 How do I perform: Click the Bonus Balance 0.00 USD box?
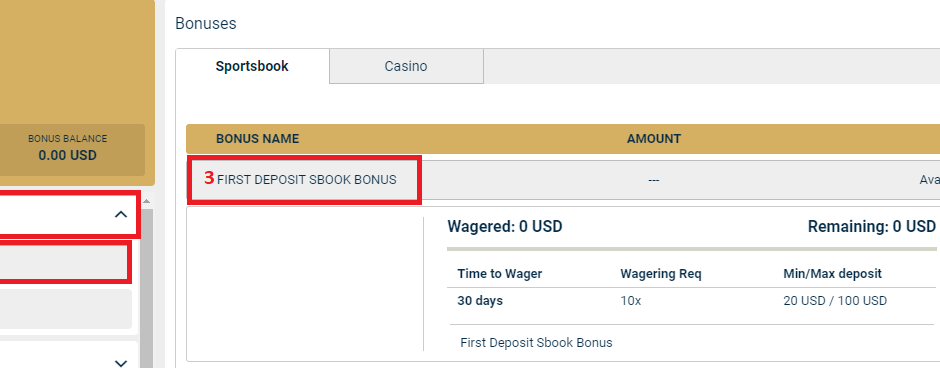coord(67,150)
